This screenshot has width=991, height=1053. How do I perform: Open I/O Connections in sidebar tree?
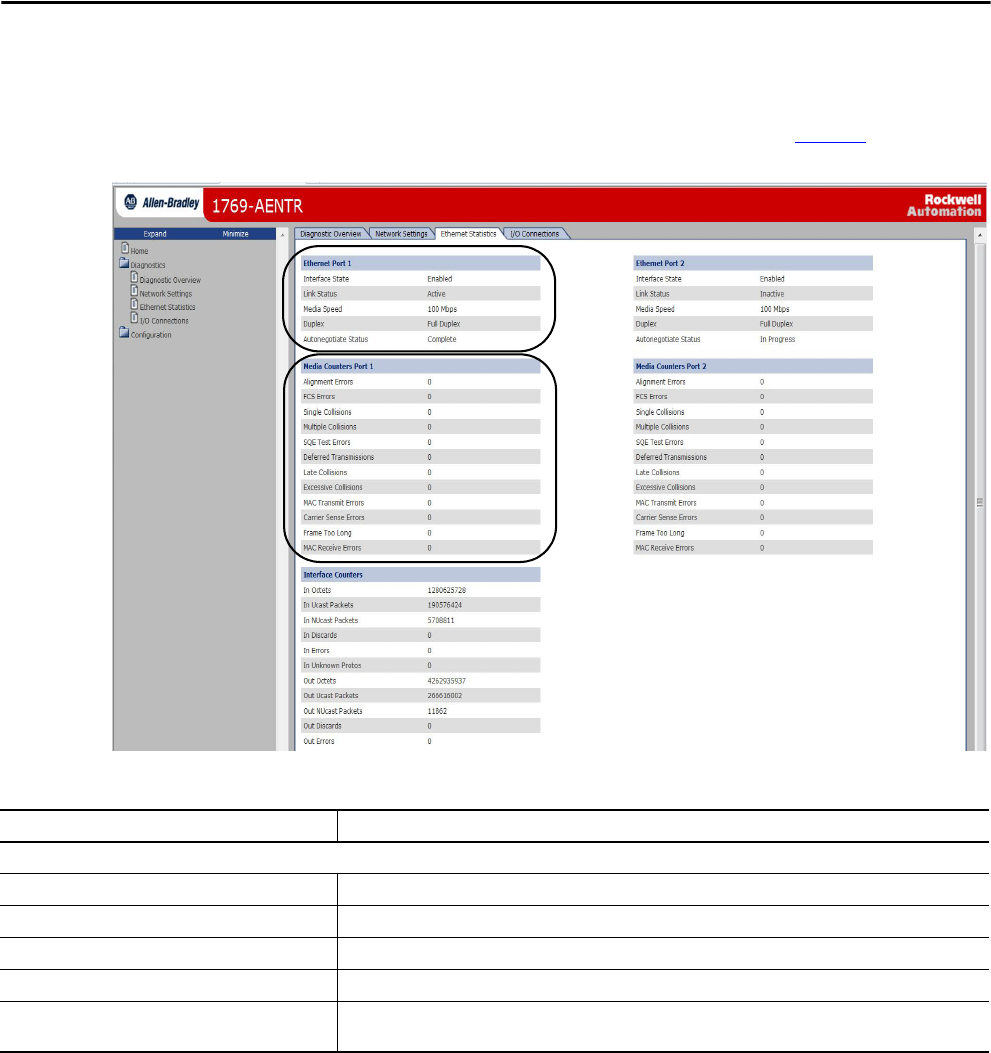pyautogui.click(x=164, y=321)
